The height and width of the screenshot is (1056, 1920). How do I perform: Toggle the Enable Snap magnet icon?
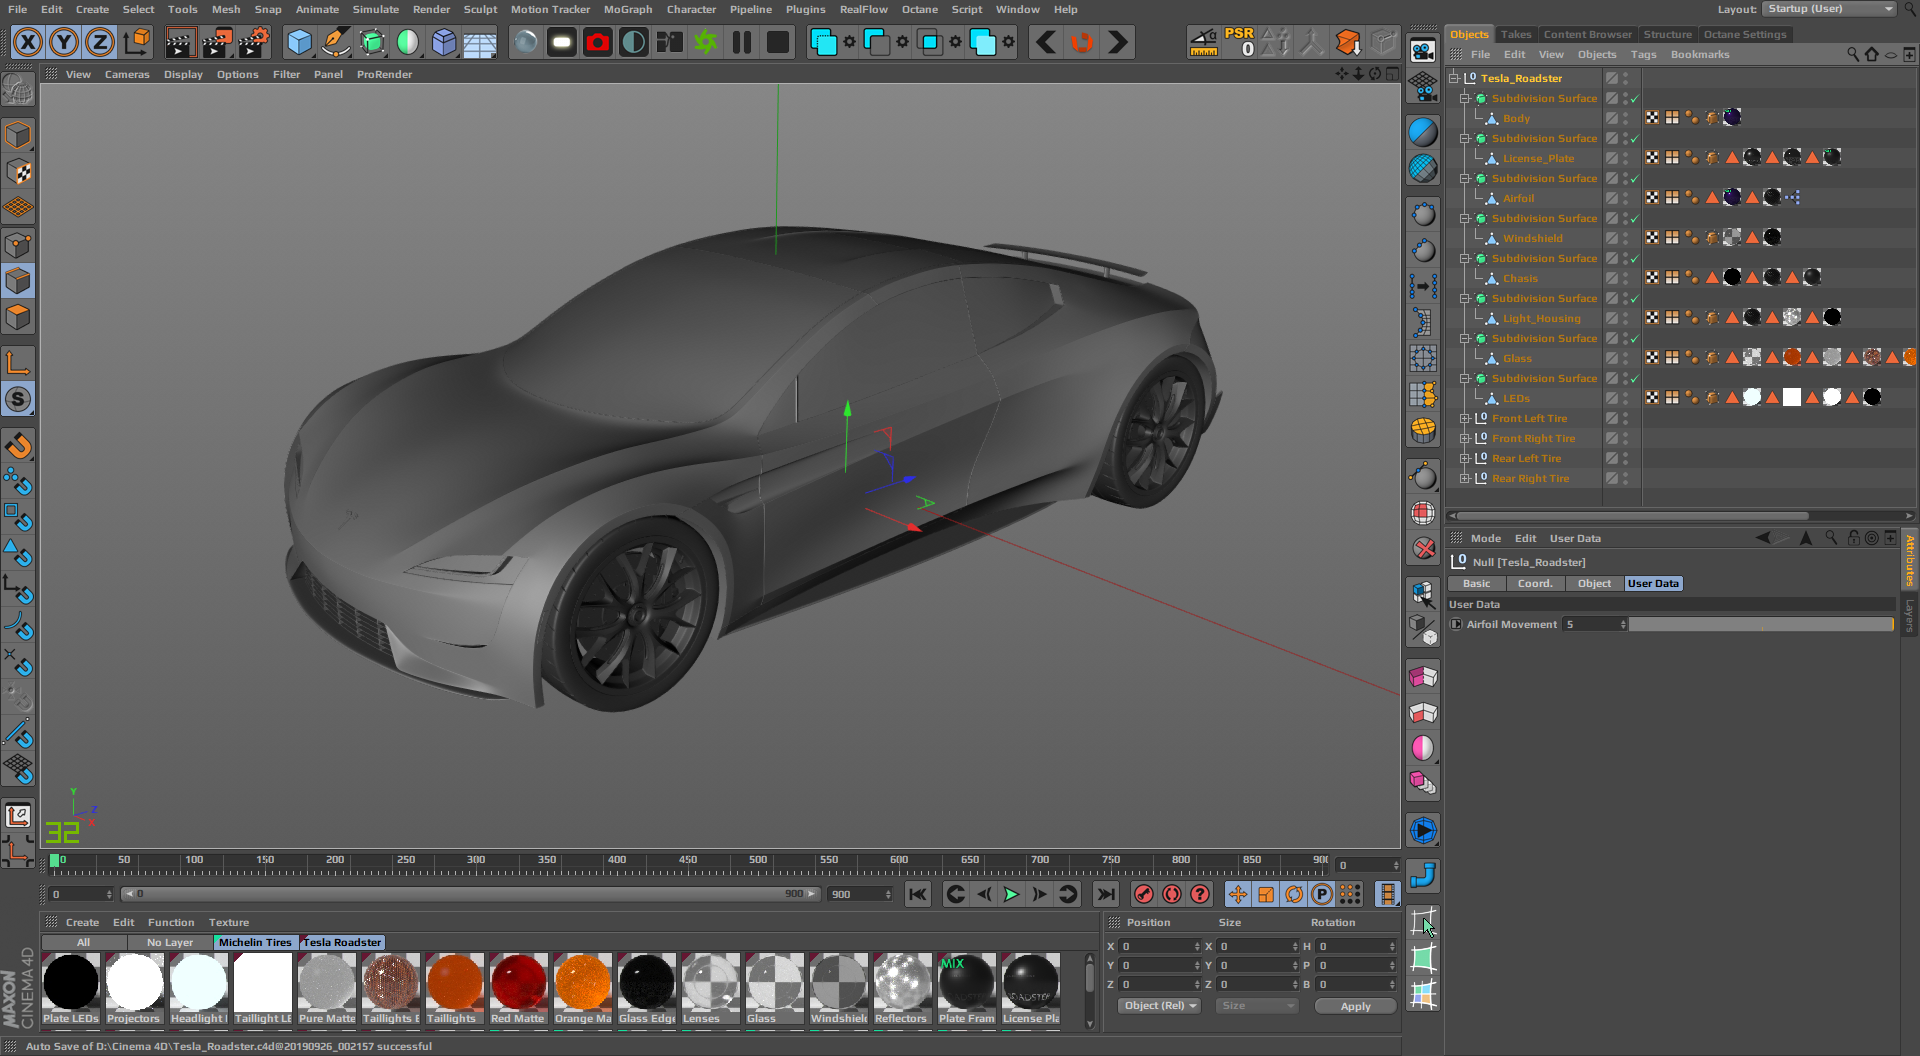[x=18, y=445]
